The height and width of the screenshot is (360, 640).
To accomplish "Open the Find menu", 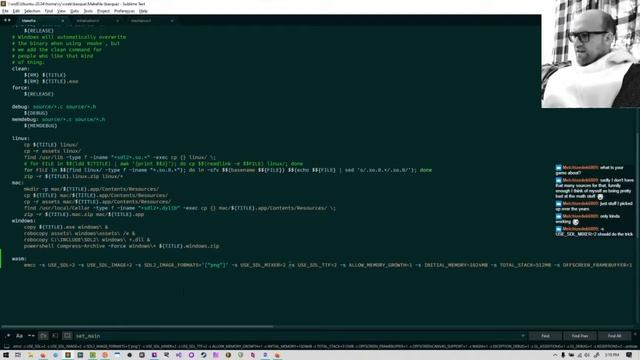I will pos(49,11).
